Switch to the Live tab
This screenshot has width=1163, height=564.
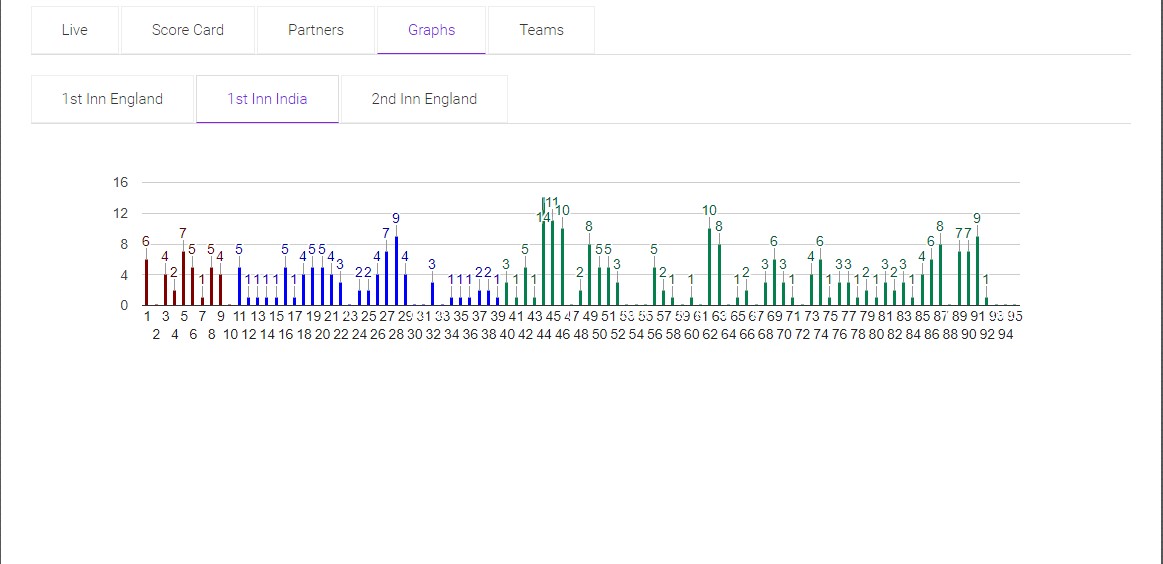point(75,30)
